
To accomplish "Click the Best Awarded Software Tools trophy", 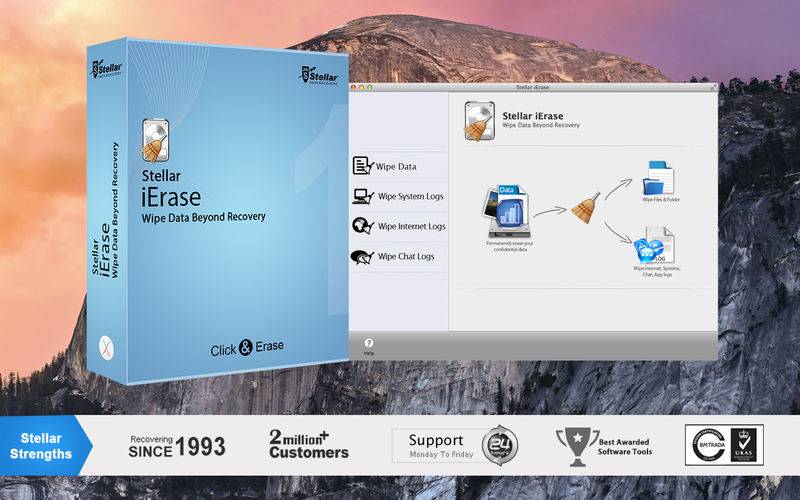I will coord(578,446).
